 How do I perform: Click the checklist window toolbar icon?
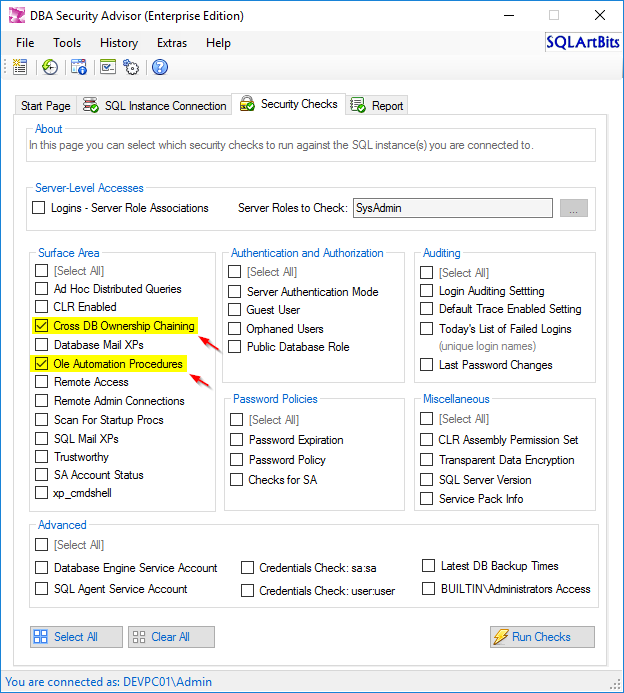click(108, 67)
